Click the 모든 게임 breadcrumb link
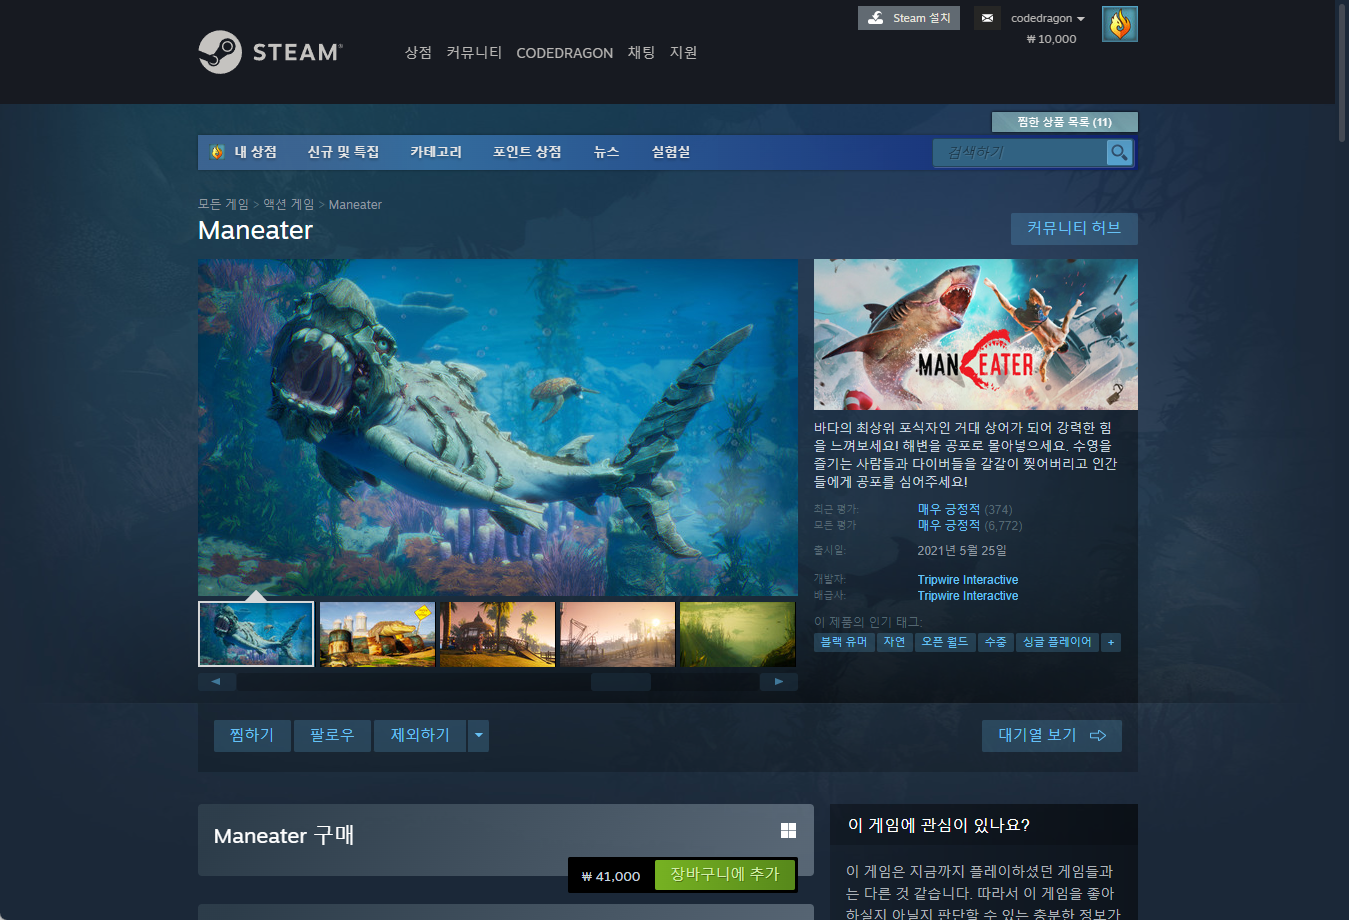 tap(223, 204)
